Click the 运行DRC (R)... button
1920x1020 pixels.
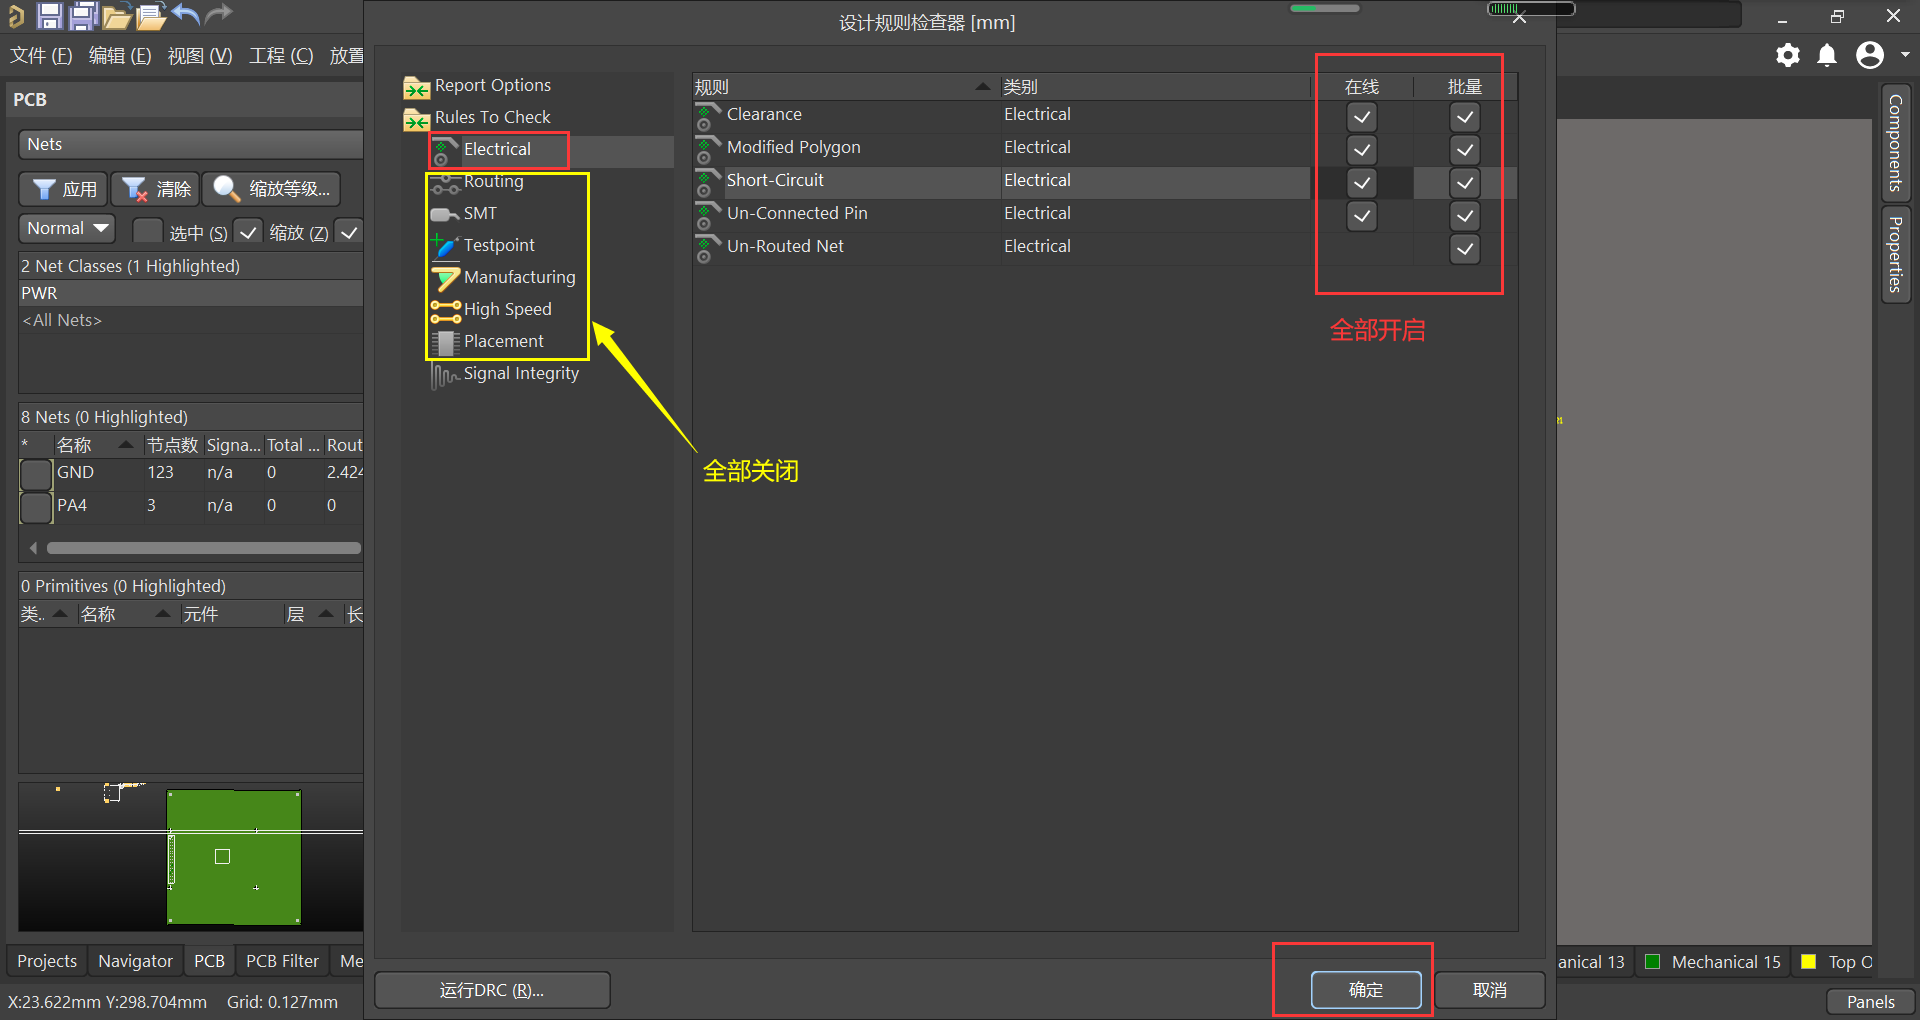(492, 990)
